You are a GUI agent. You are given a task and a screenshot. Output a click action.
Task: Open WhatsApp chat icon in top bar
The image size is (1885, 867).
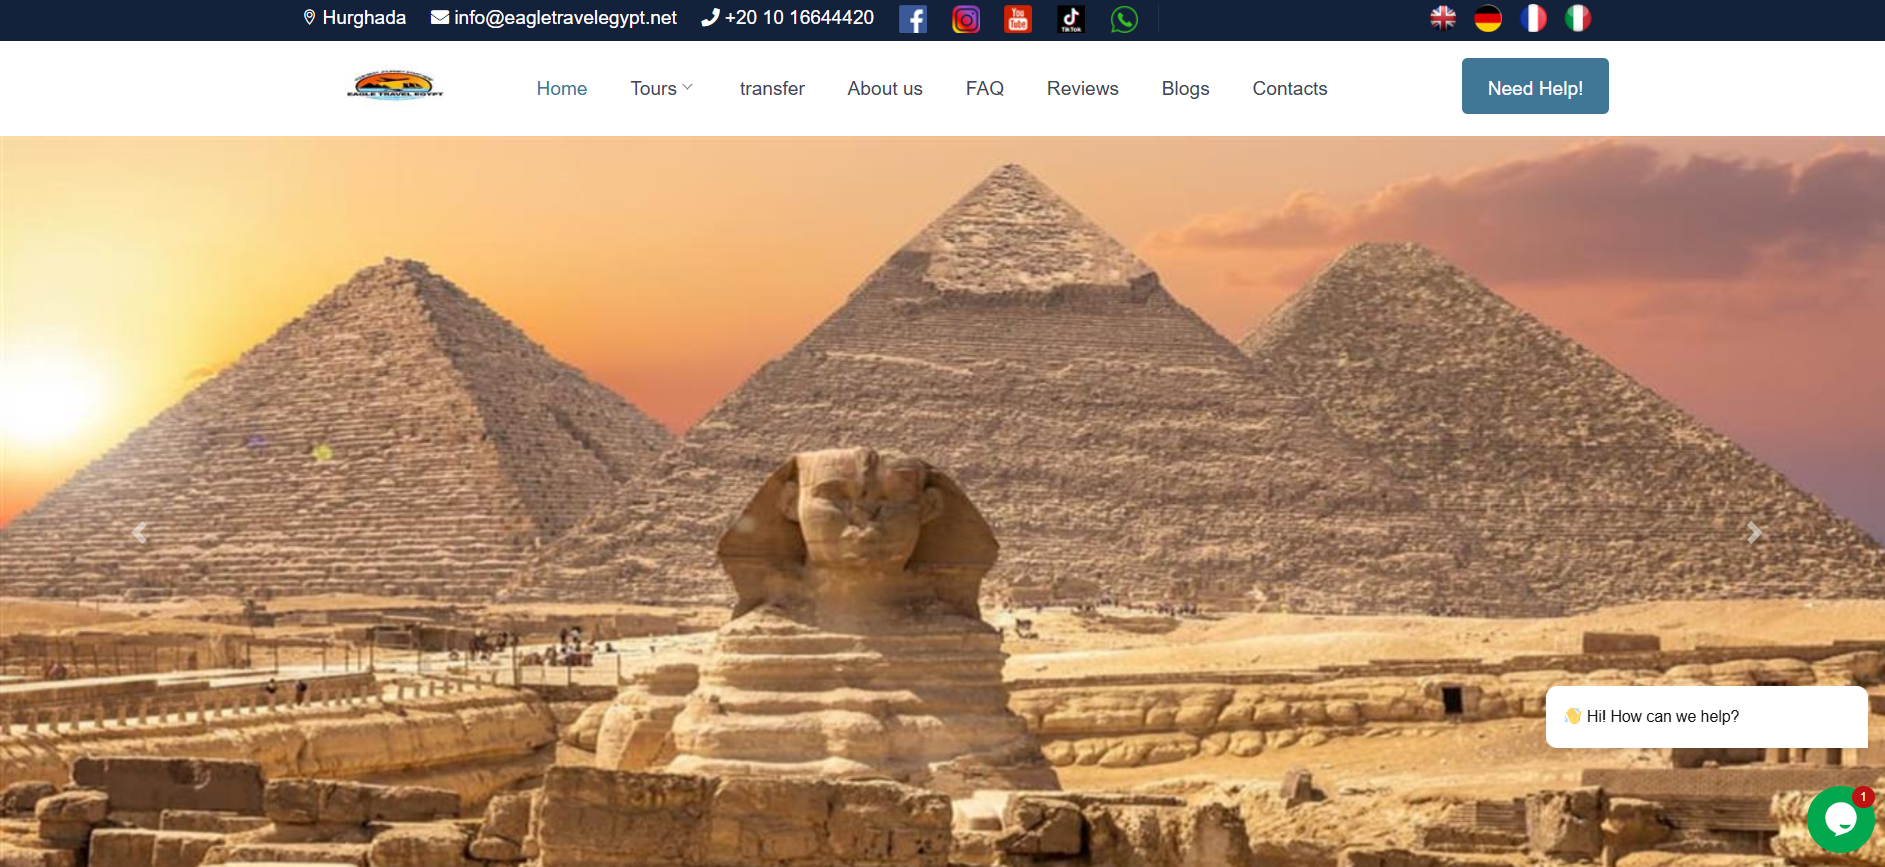click(1124, 19)
